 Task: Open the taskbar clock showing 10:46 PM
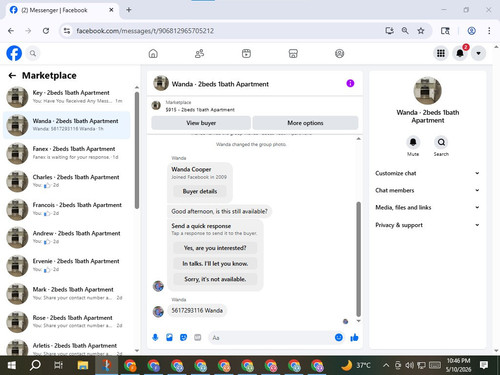458,365
